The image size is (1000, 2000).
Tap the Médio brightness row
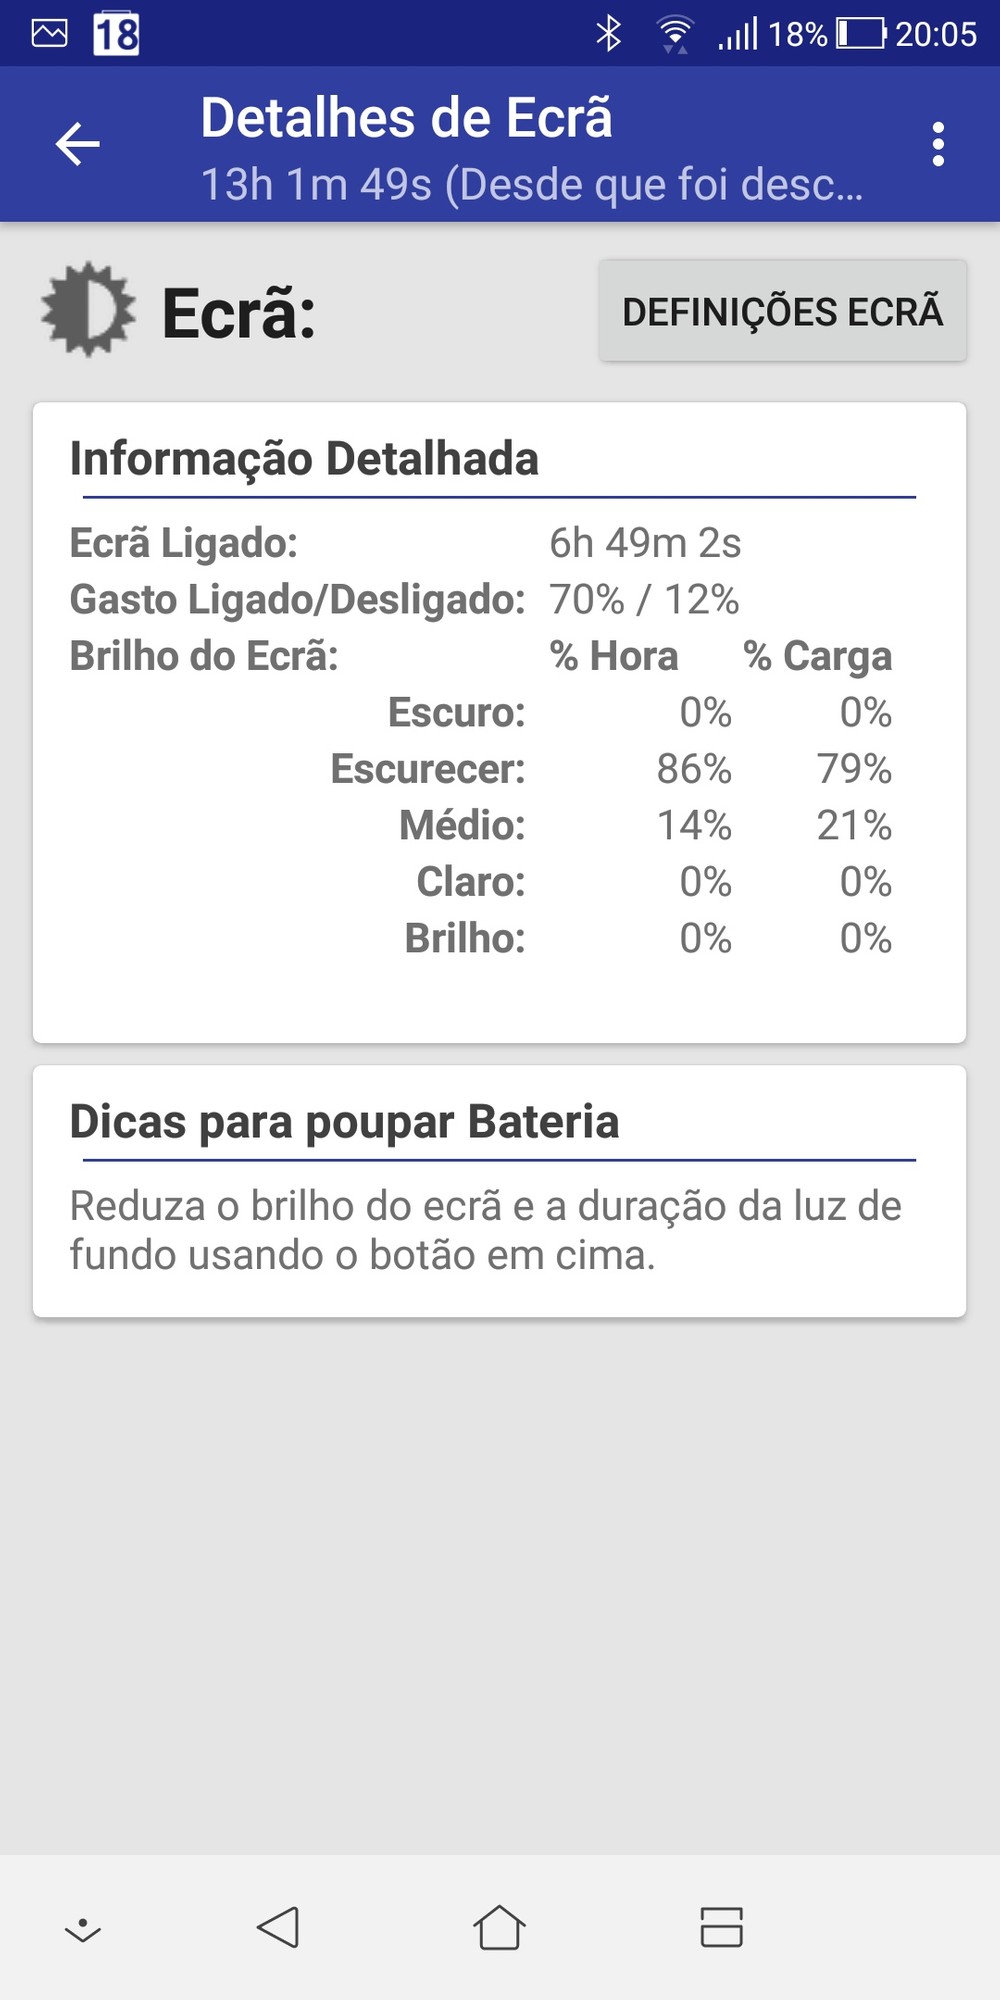pos(644,825)
